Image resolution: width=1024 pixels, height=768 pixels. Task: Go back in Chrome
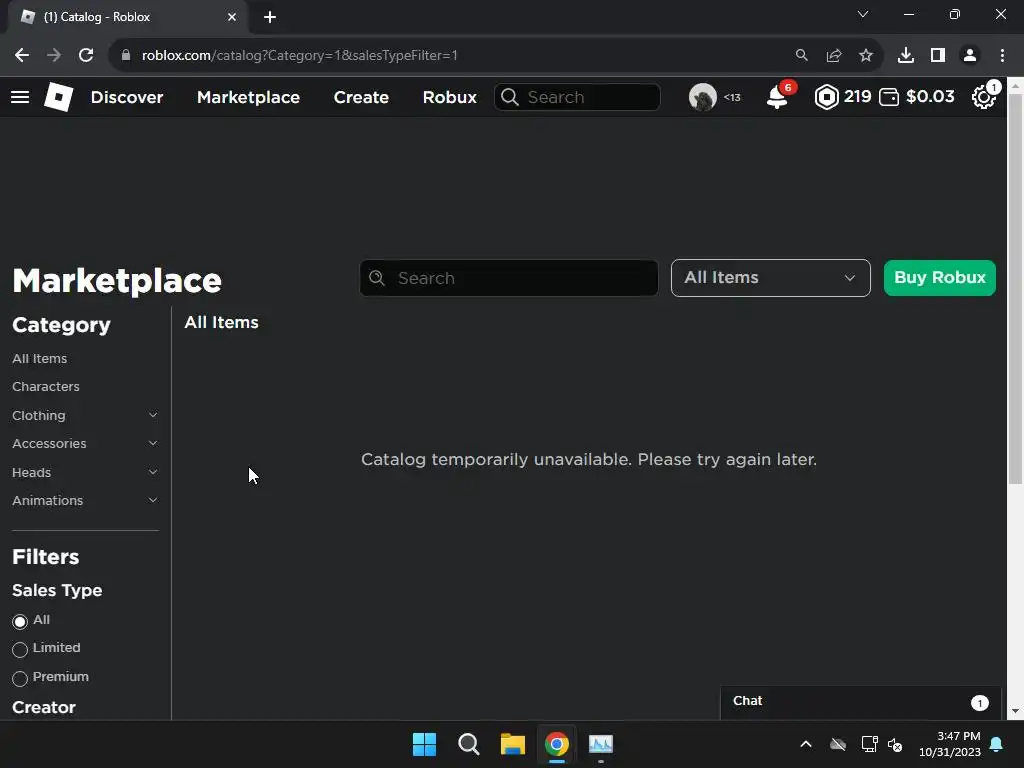pyautogui.click(x=22, y=56)
